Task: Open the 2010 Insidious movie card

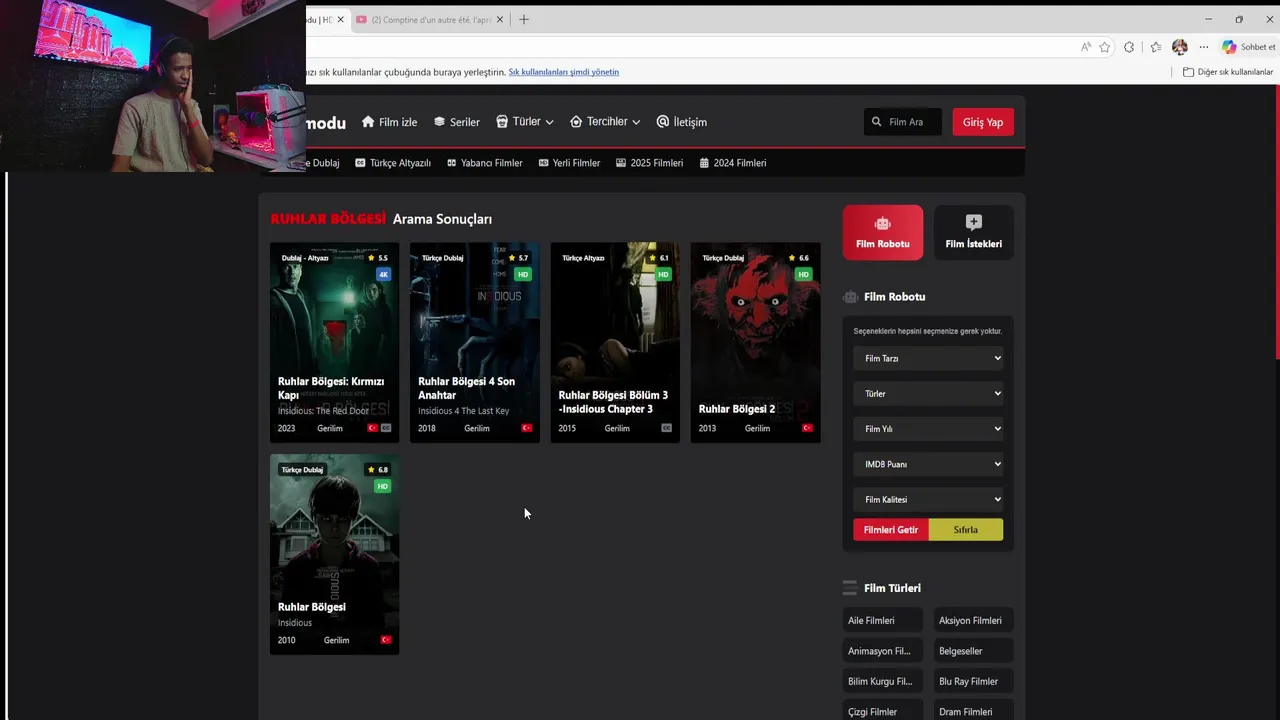Action: pos(334,555)
